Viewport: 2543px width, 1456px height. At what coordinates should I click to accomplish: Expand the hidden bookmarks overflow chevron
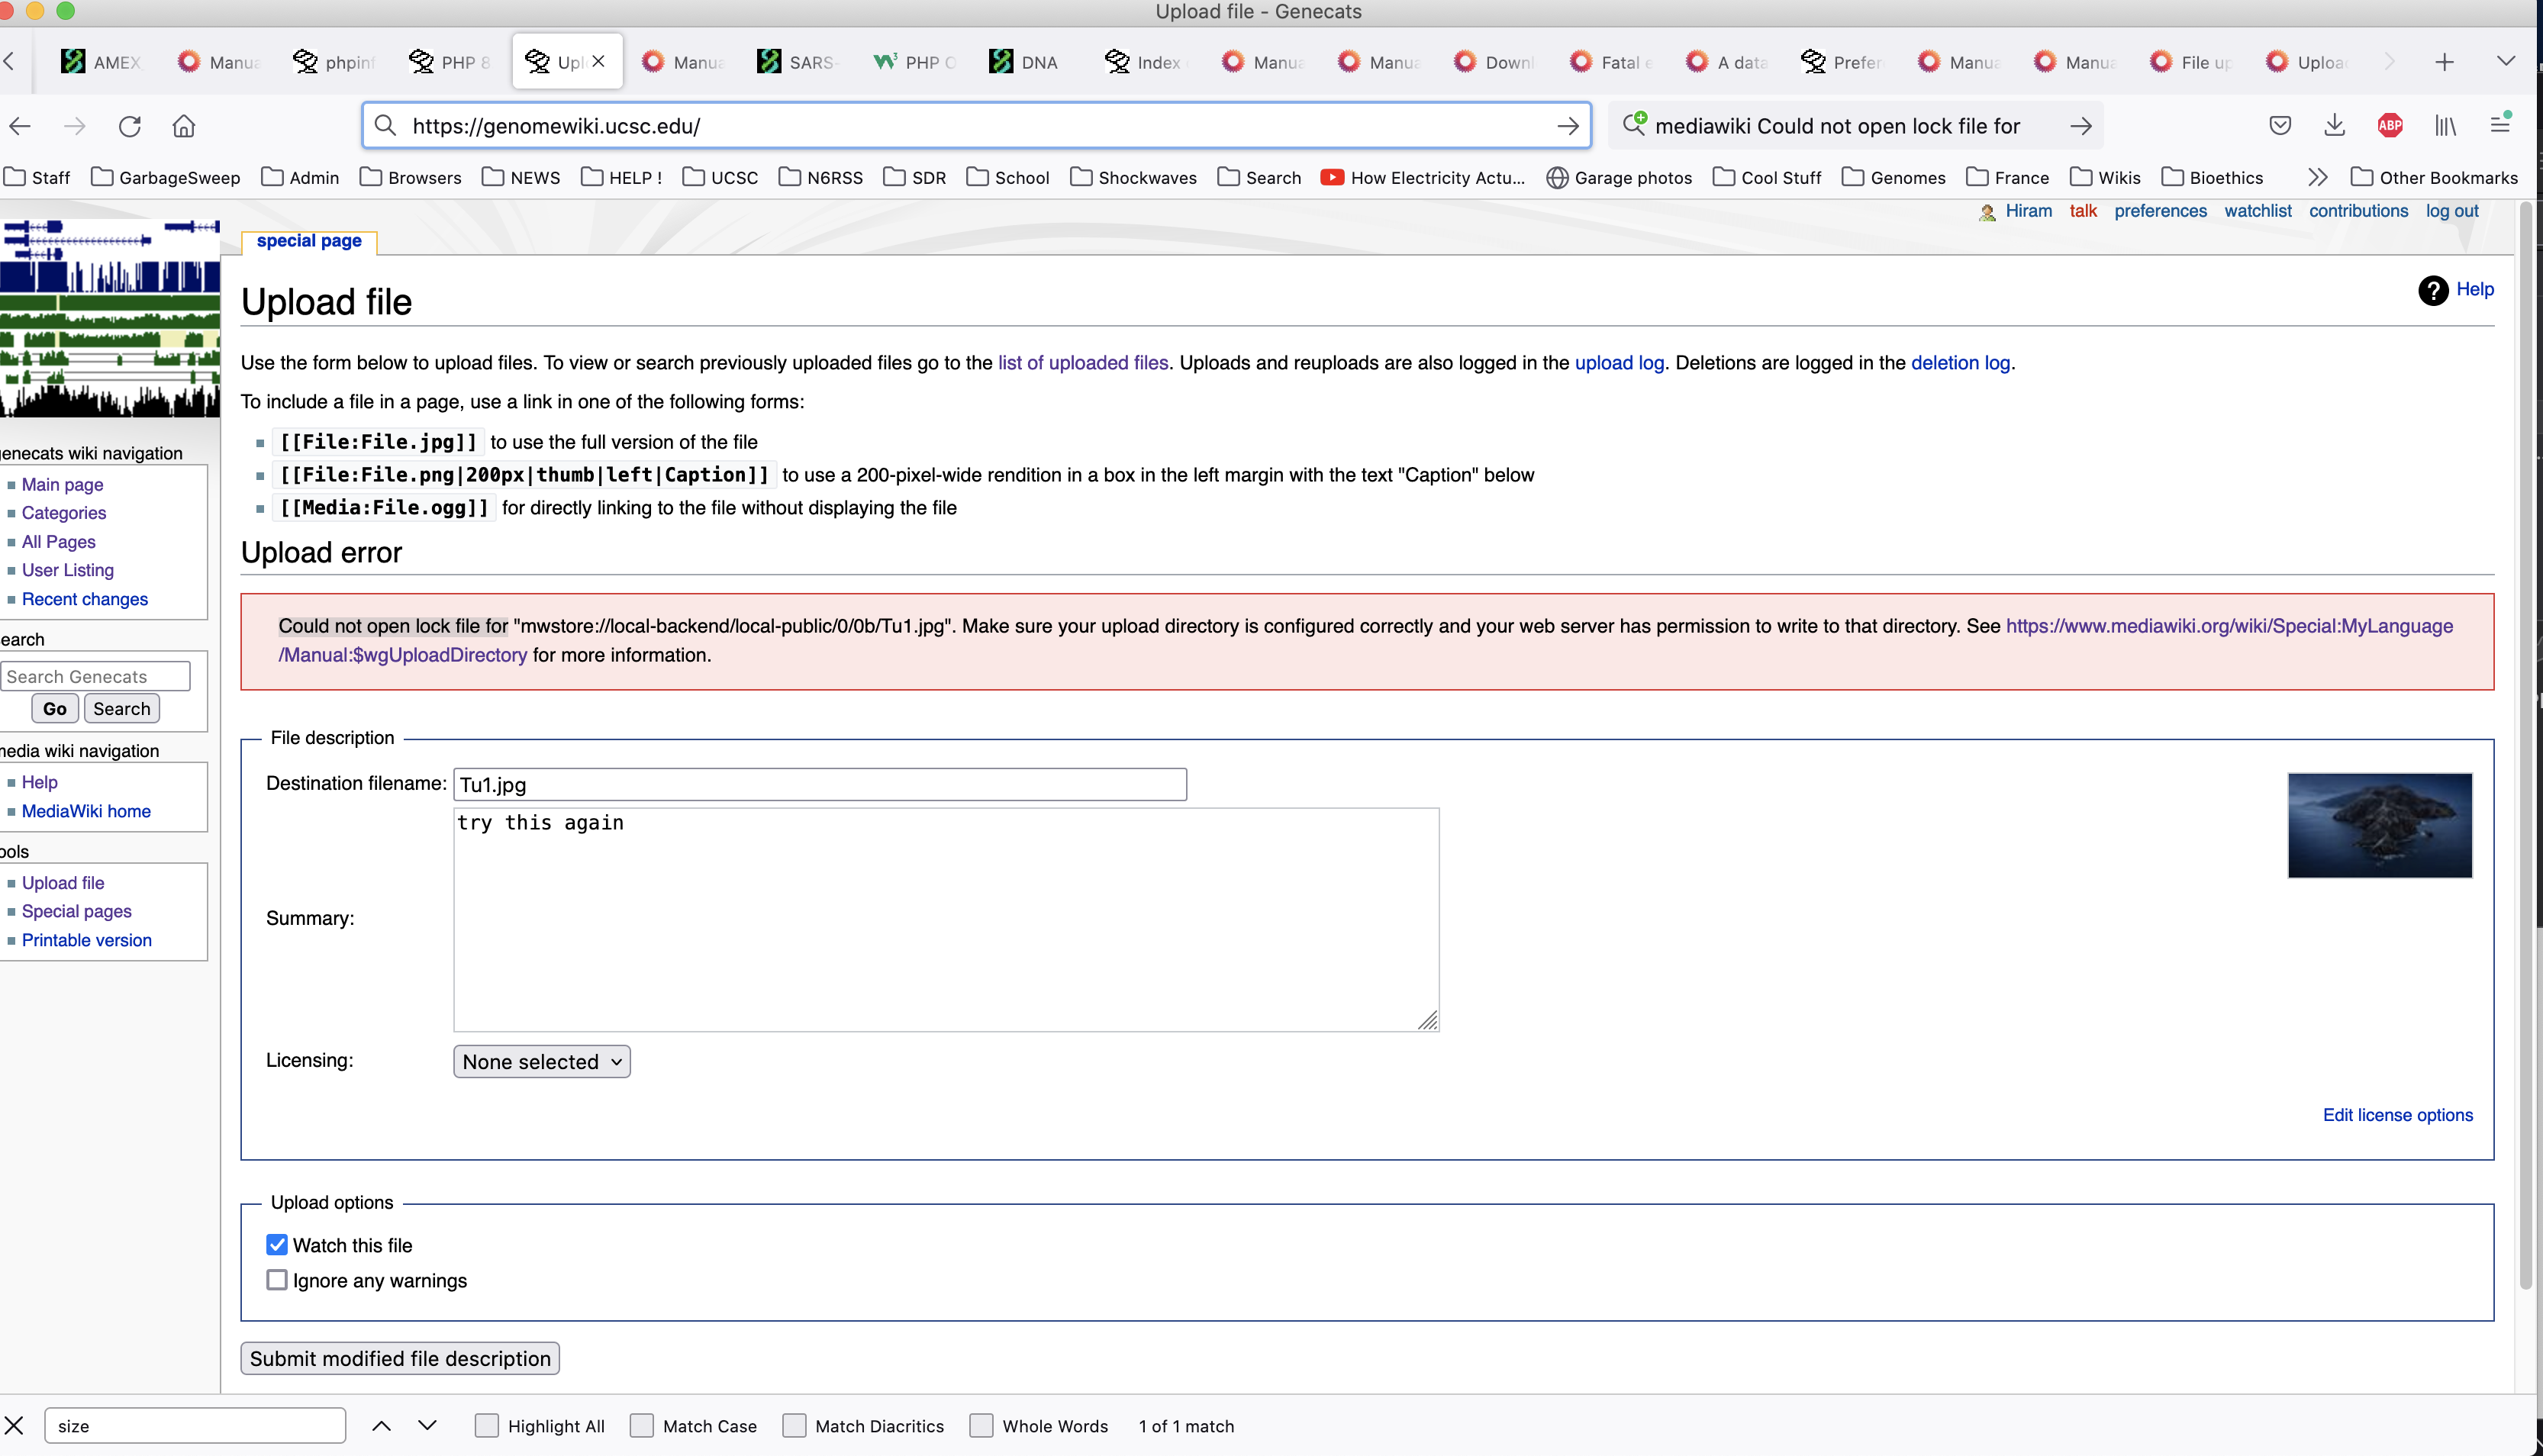(x=2317, y=177)
